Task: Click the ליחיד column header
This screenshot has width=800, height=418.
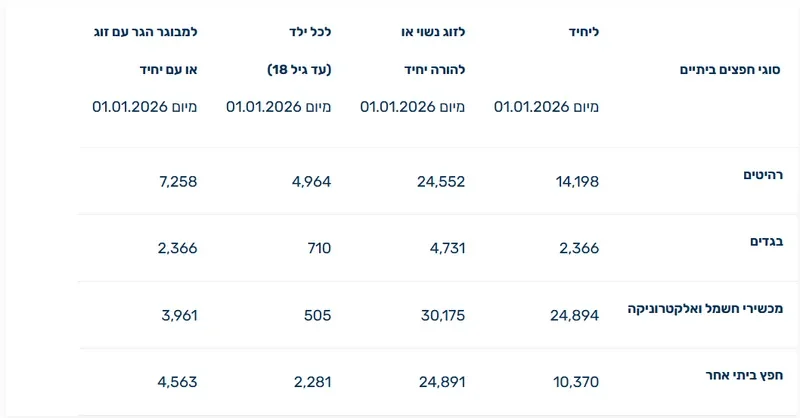Action: (x=582, y=32)
